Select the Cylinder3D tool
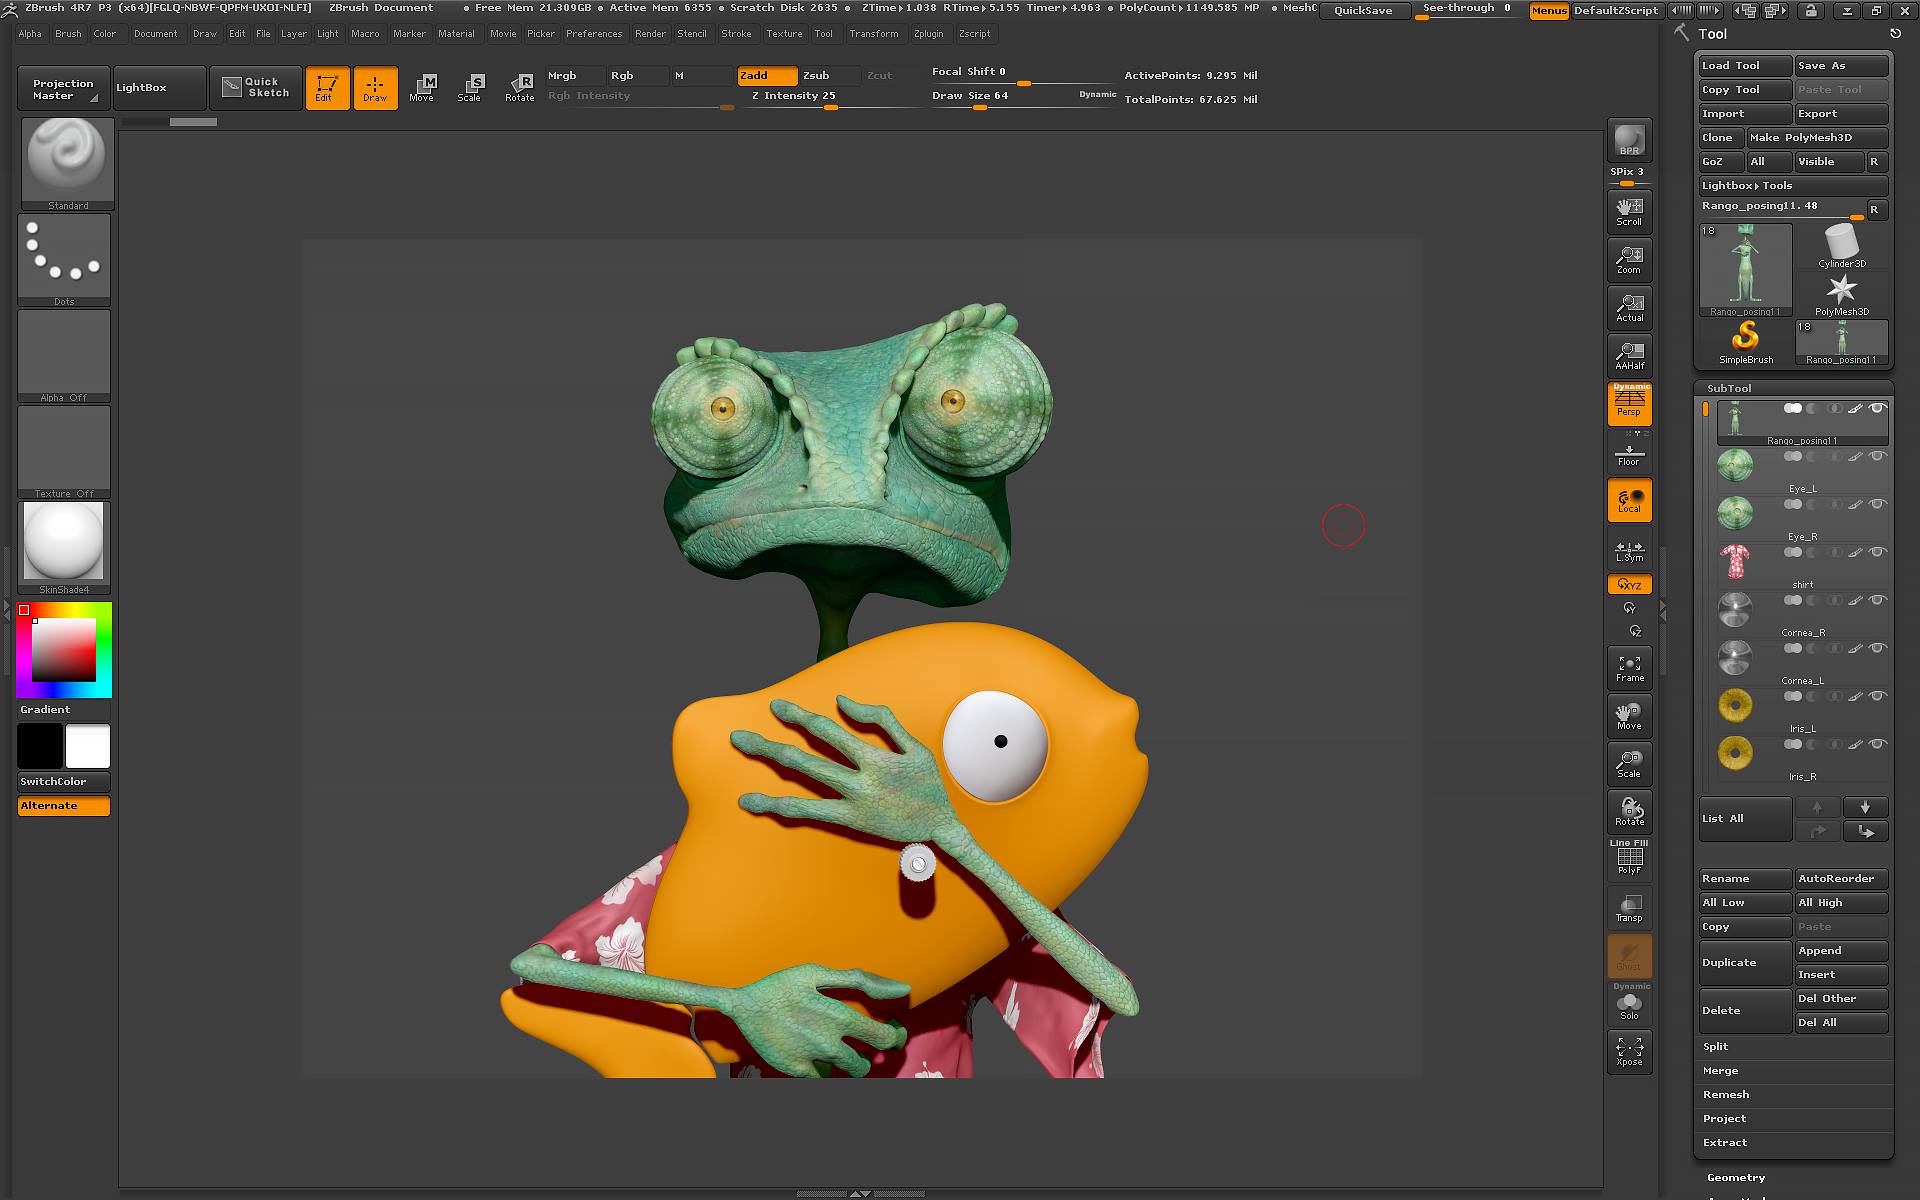 [x=1841, y=246]
